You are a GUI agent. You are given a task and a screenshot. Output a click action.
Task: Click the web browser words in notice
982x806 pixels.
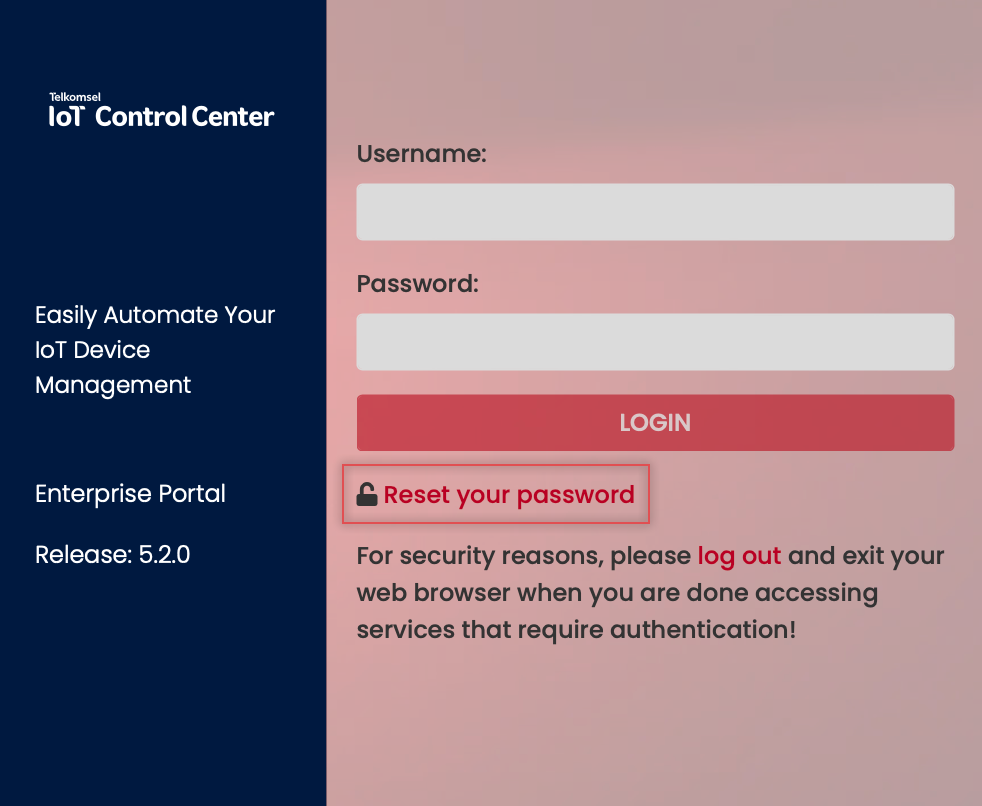click(433, 592)
